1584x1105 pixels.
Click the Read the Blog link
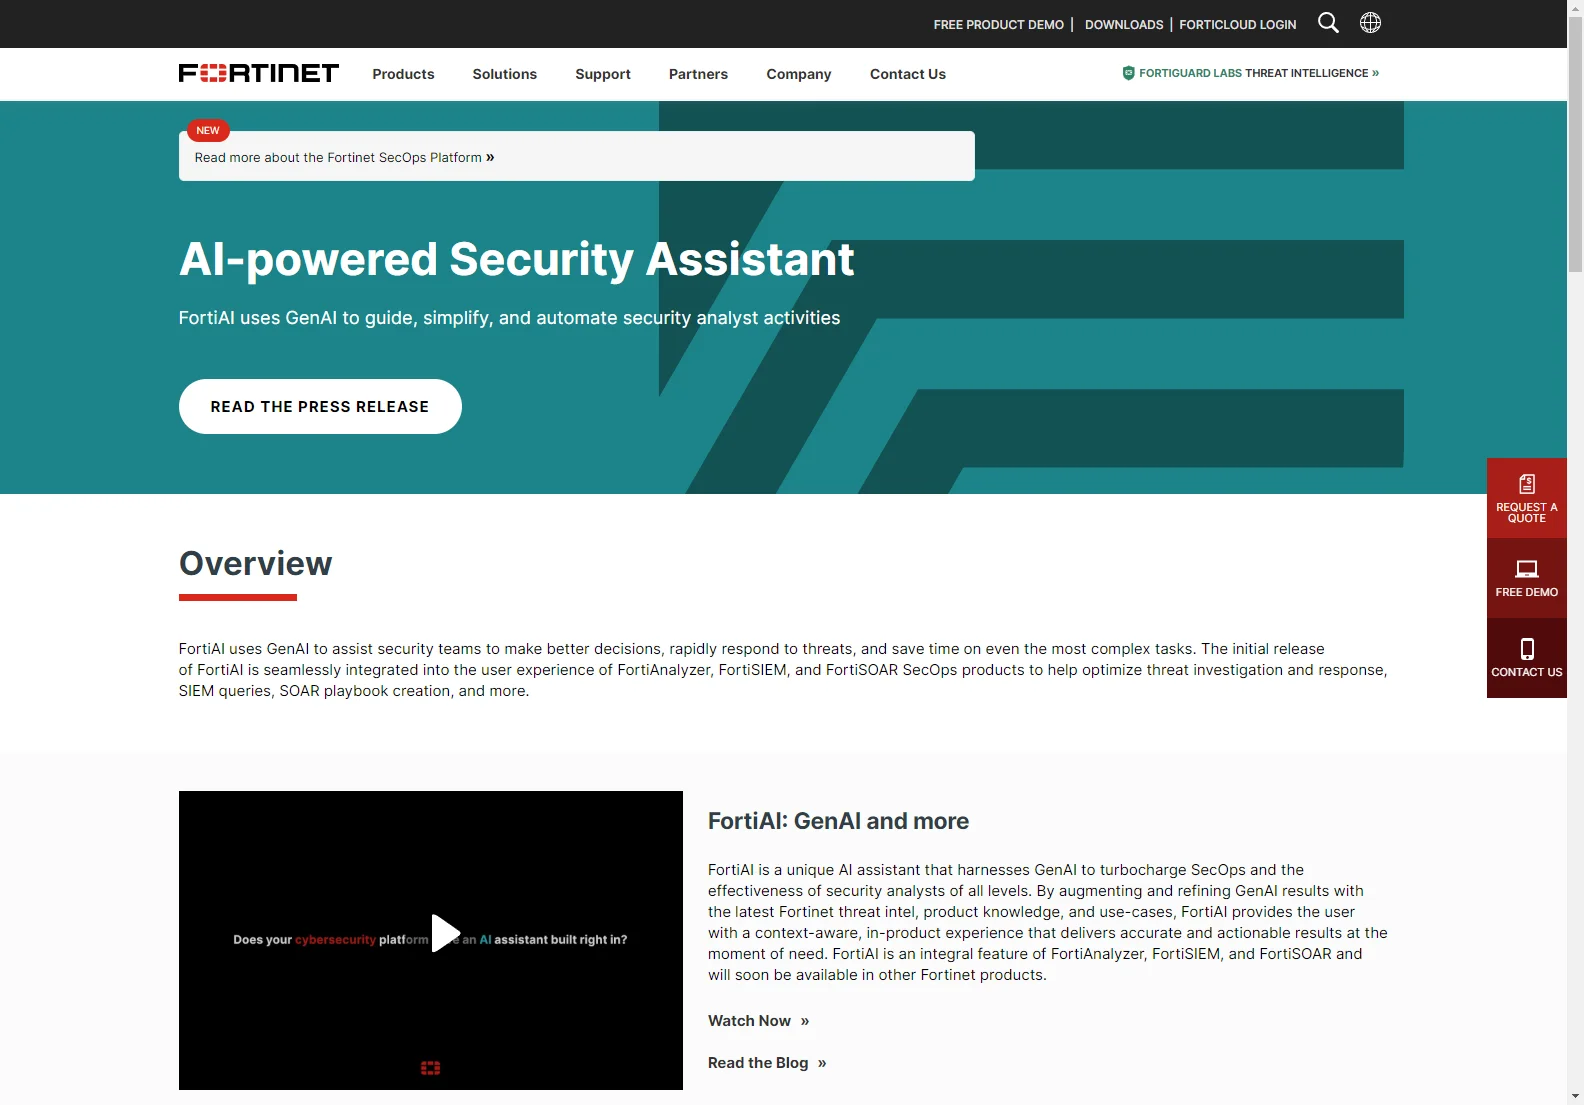[x=767, y=1063]
